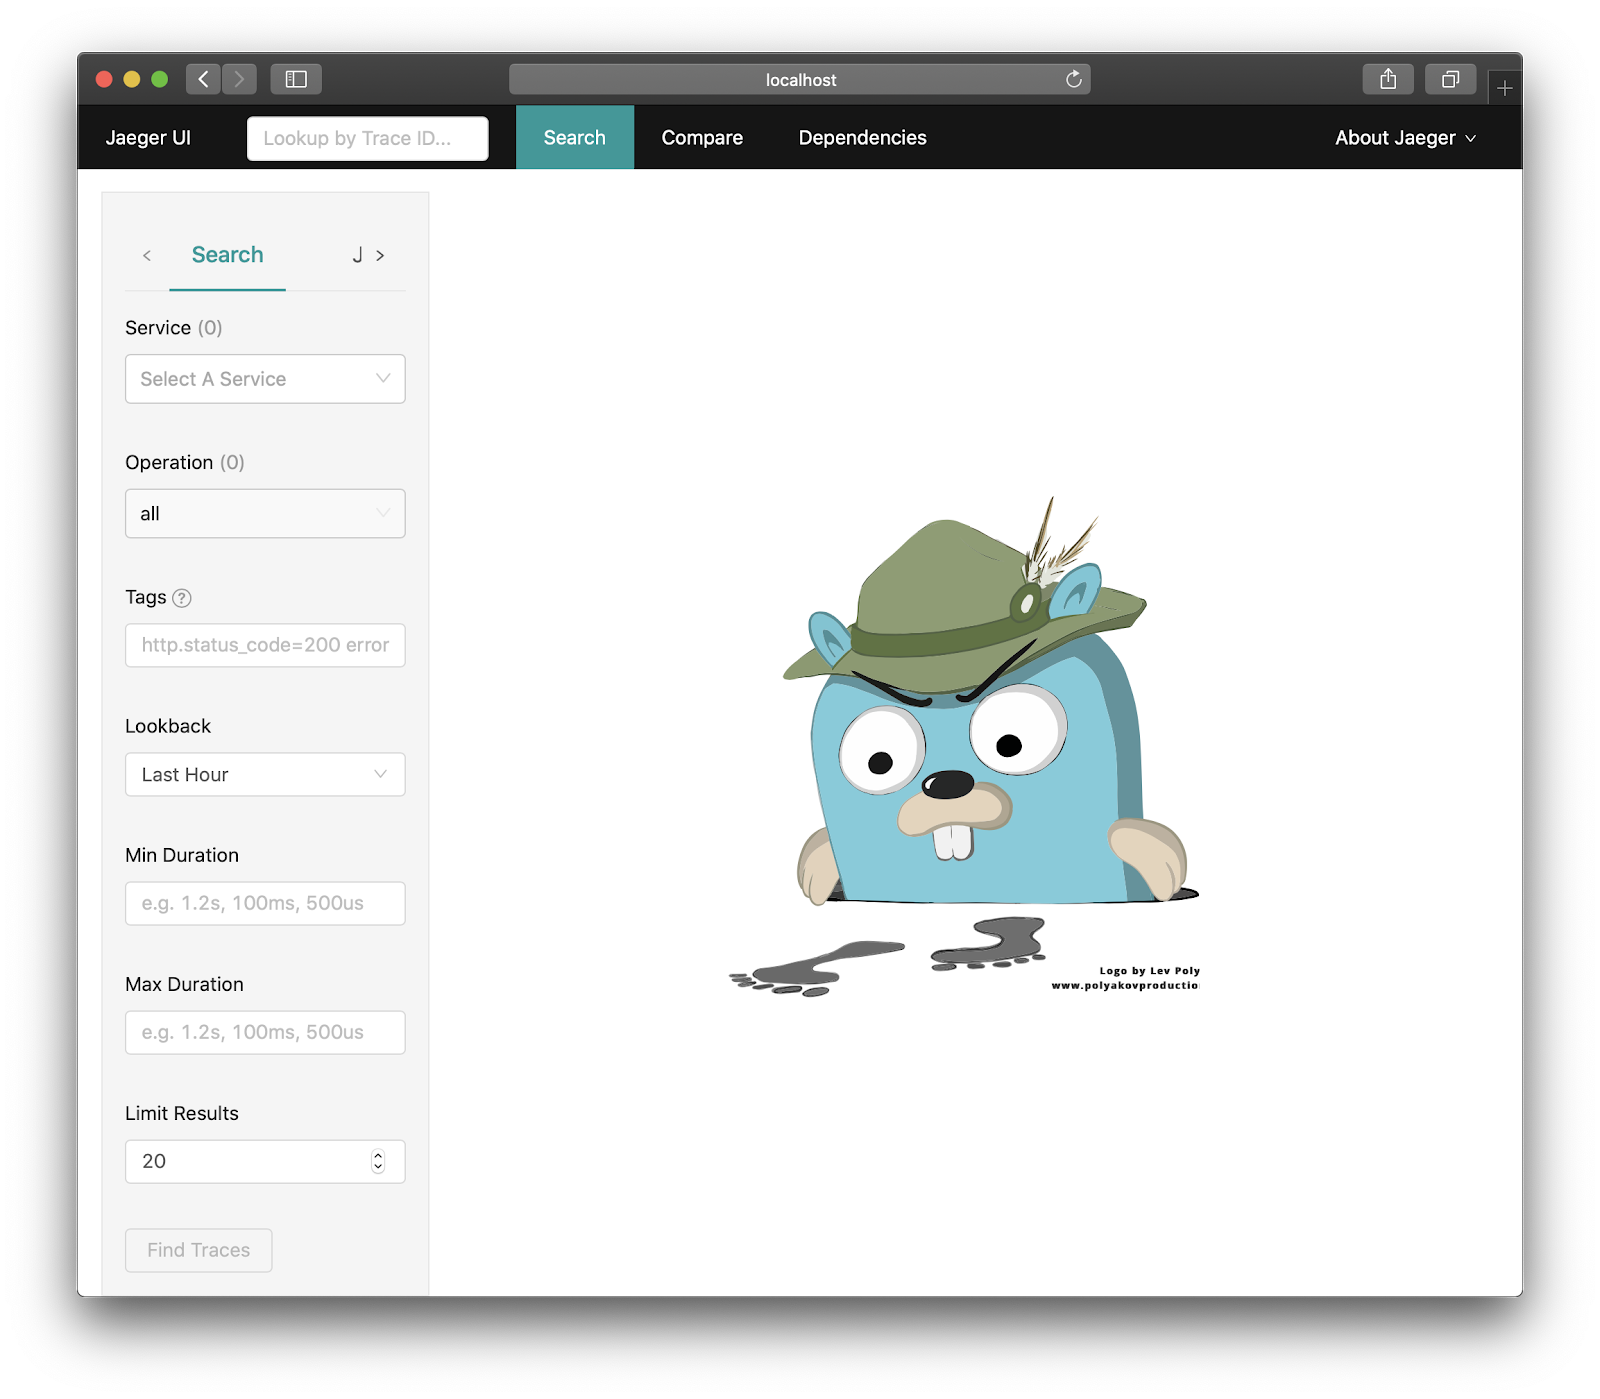Open the Select A Service dropdown
1600x1399 pixels.
coord(265,379)
